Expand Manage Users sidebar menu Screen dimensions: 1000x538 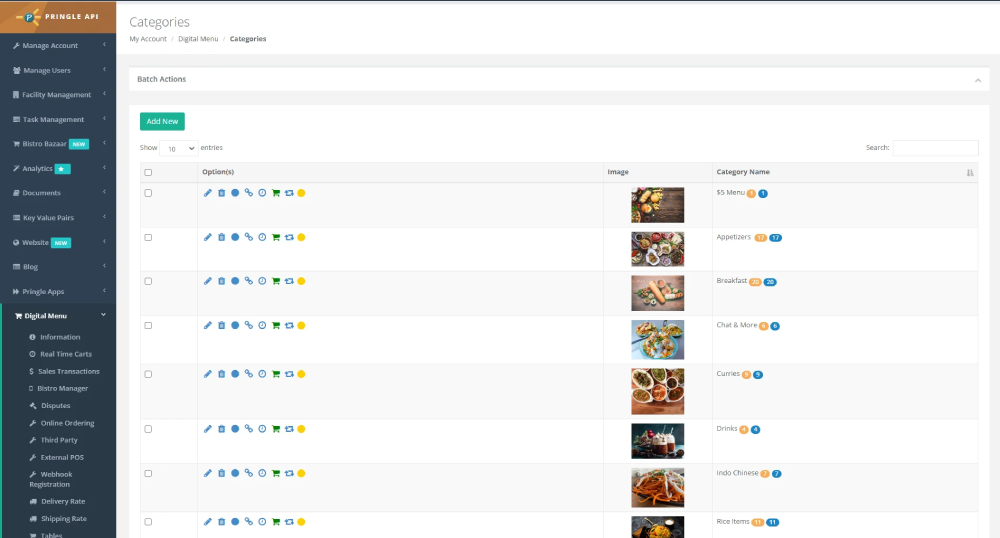tap(58, 70)
